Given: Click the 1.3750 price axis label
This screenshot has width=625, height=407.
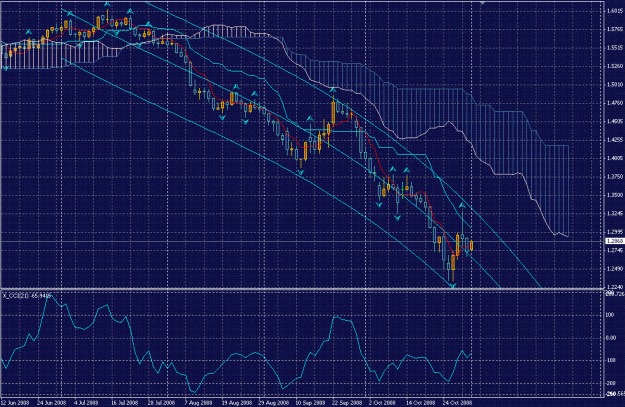Looking at the screenshot, I should [x=615, y=177].
